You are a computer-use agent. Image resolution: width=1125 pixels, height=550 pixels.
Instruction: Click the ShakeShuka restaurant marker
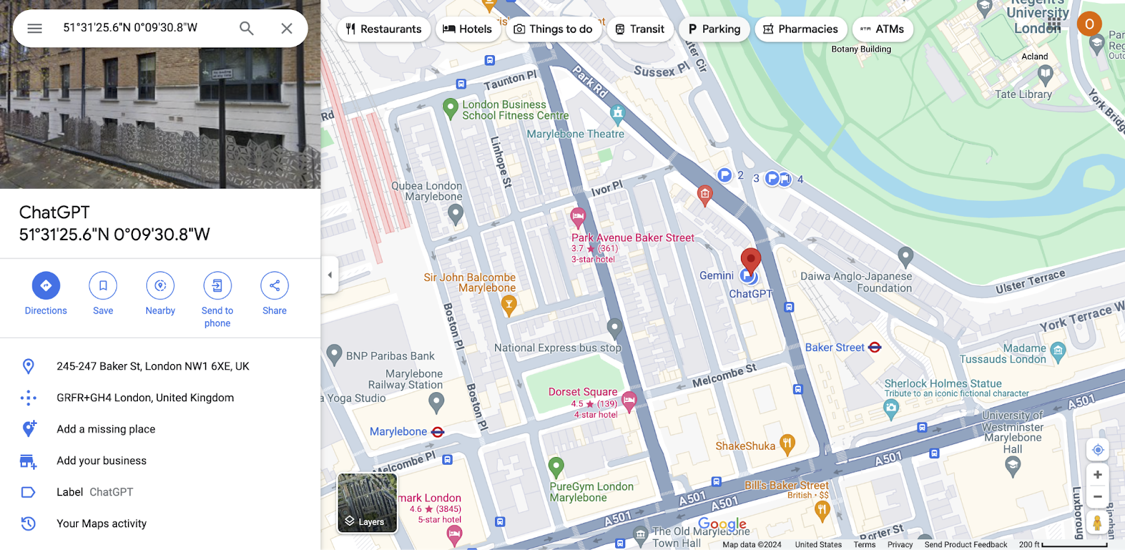pos(787,445)
